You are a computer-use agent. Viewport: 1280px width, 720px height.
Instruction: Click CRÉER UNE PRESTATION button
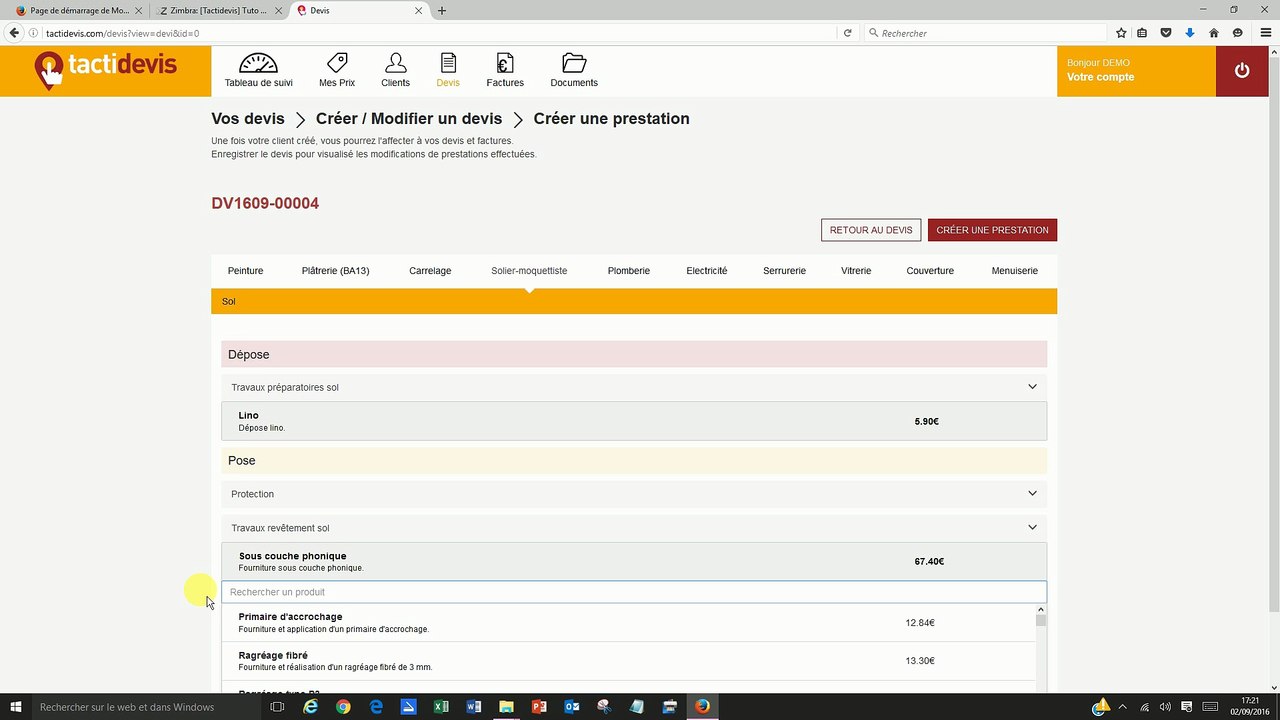tap(992, 230)
